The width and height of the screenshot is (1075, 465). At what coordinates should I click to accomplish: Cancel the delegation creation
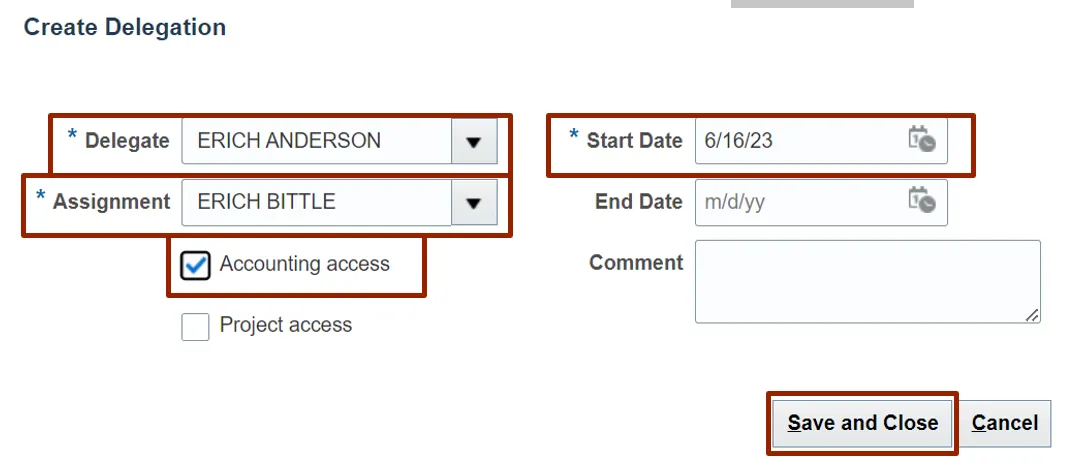1005,423
